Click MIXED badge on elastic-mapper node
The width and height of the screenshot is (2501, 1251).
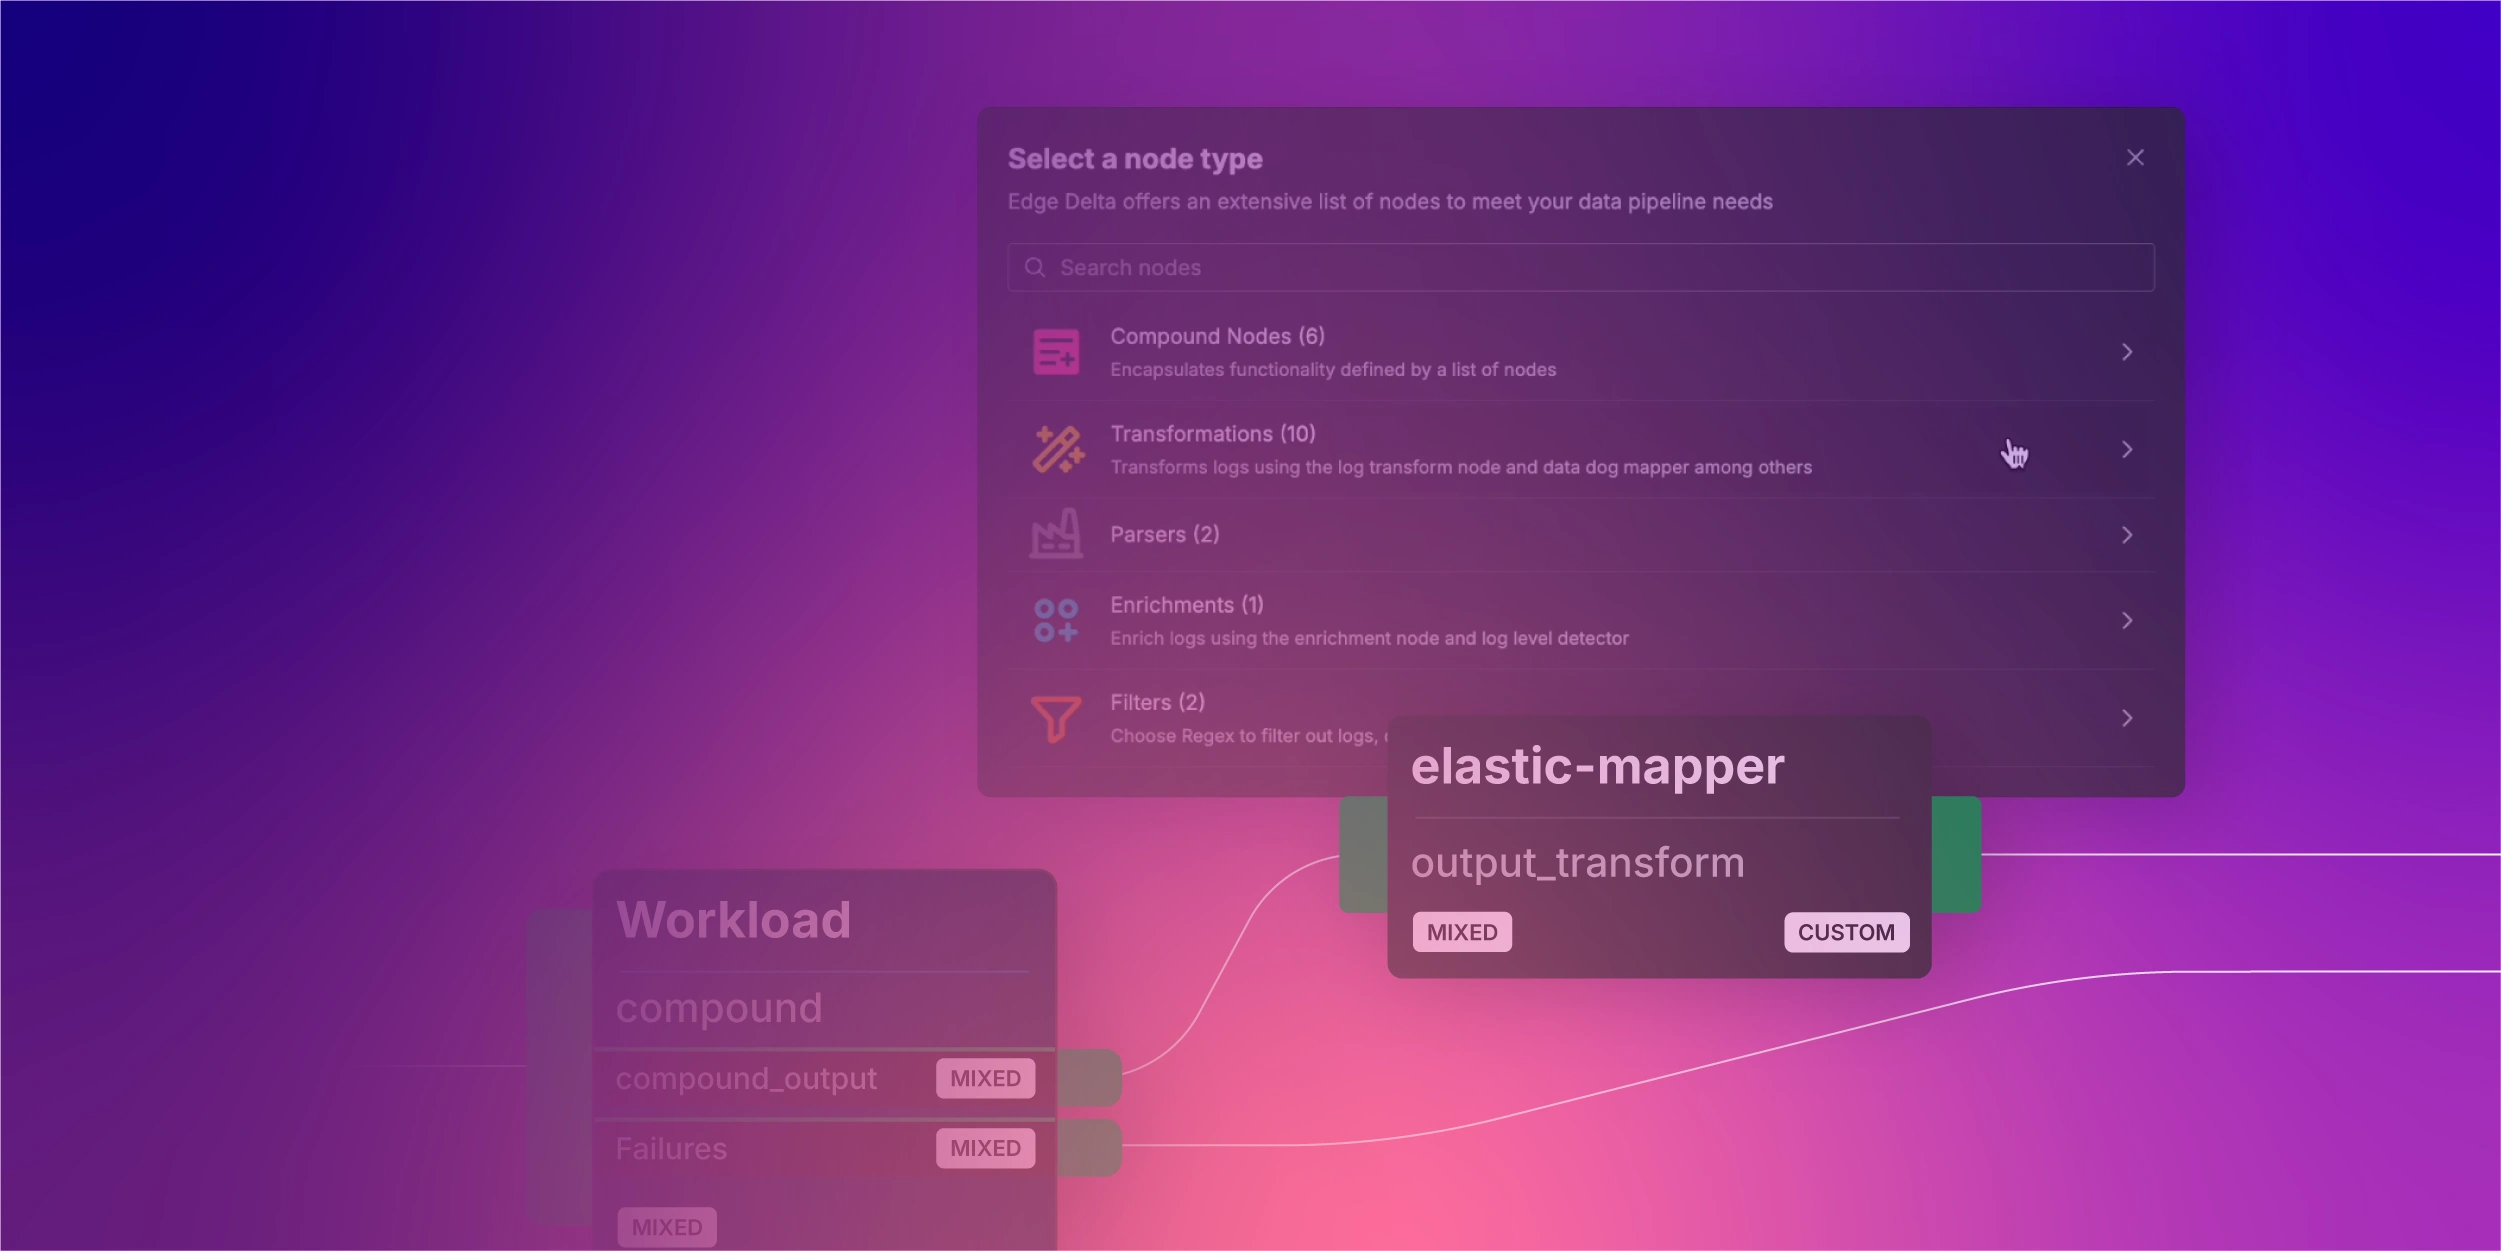point(1462,932)
